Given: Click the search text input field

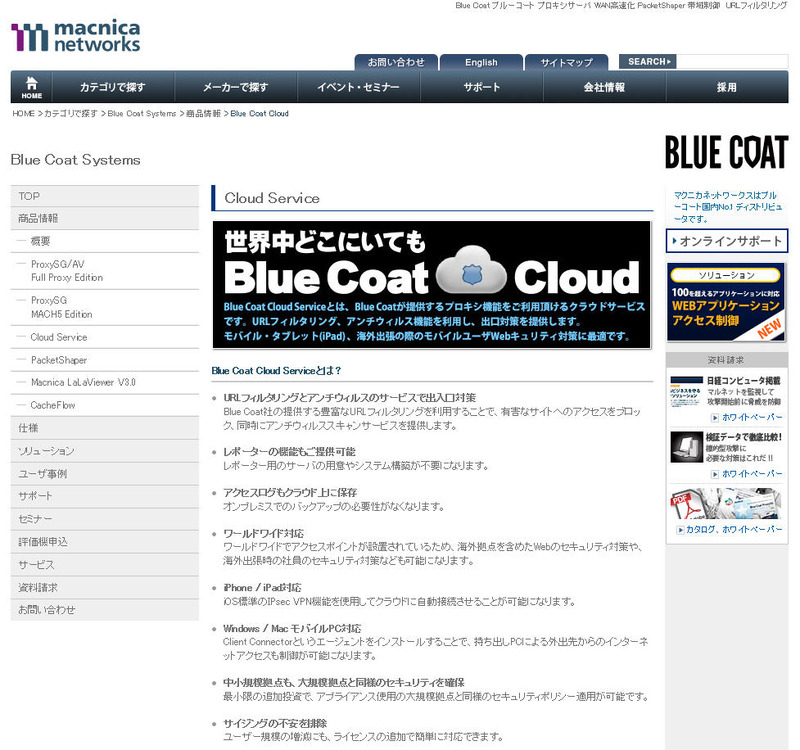Looking at the screenshot, I should click(x=732, y=62).
